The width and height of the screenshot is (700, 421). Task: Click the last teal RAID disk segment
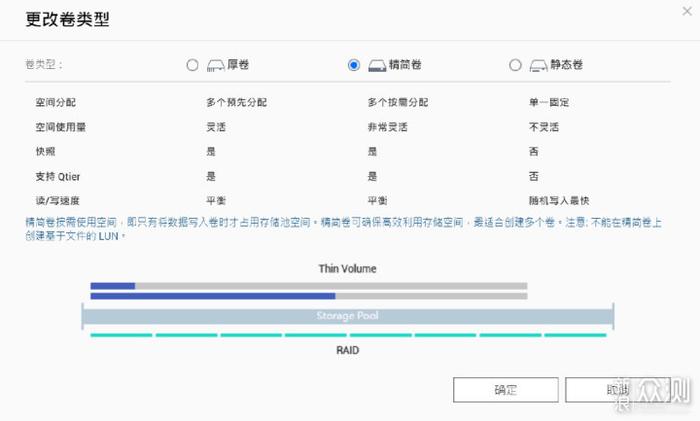point(575,335)
